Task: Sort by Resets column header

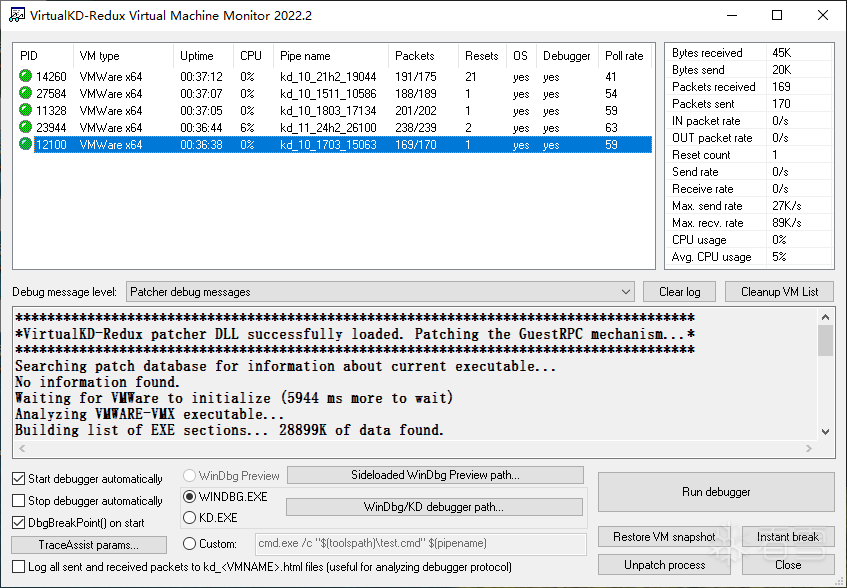Action: (482, 56)
